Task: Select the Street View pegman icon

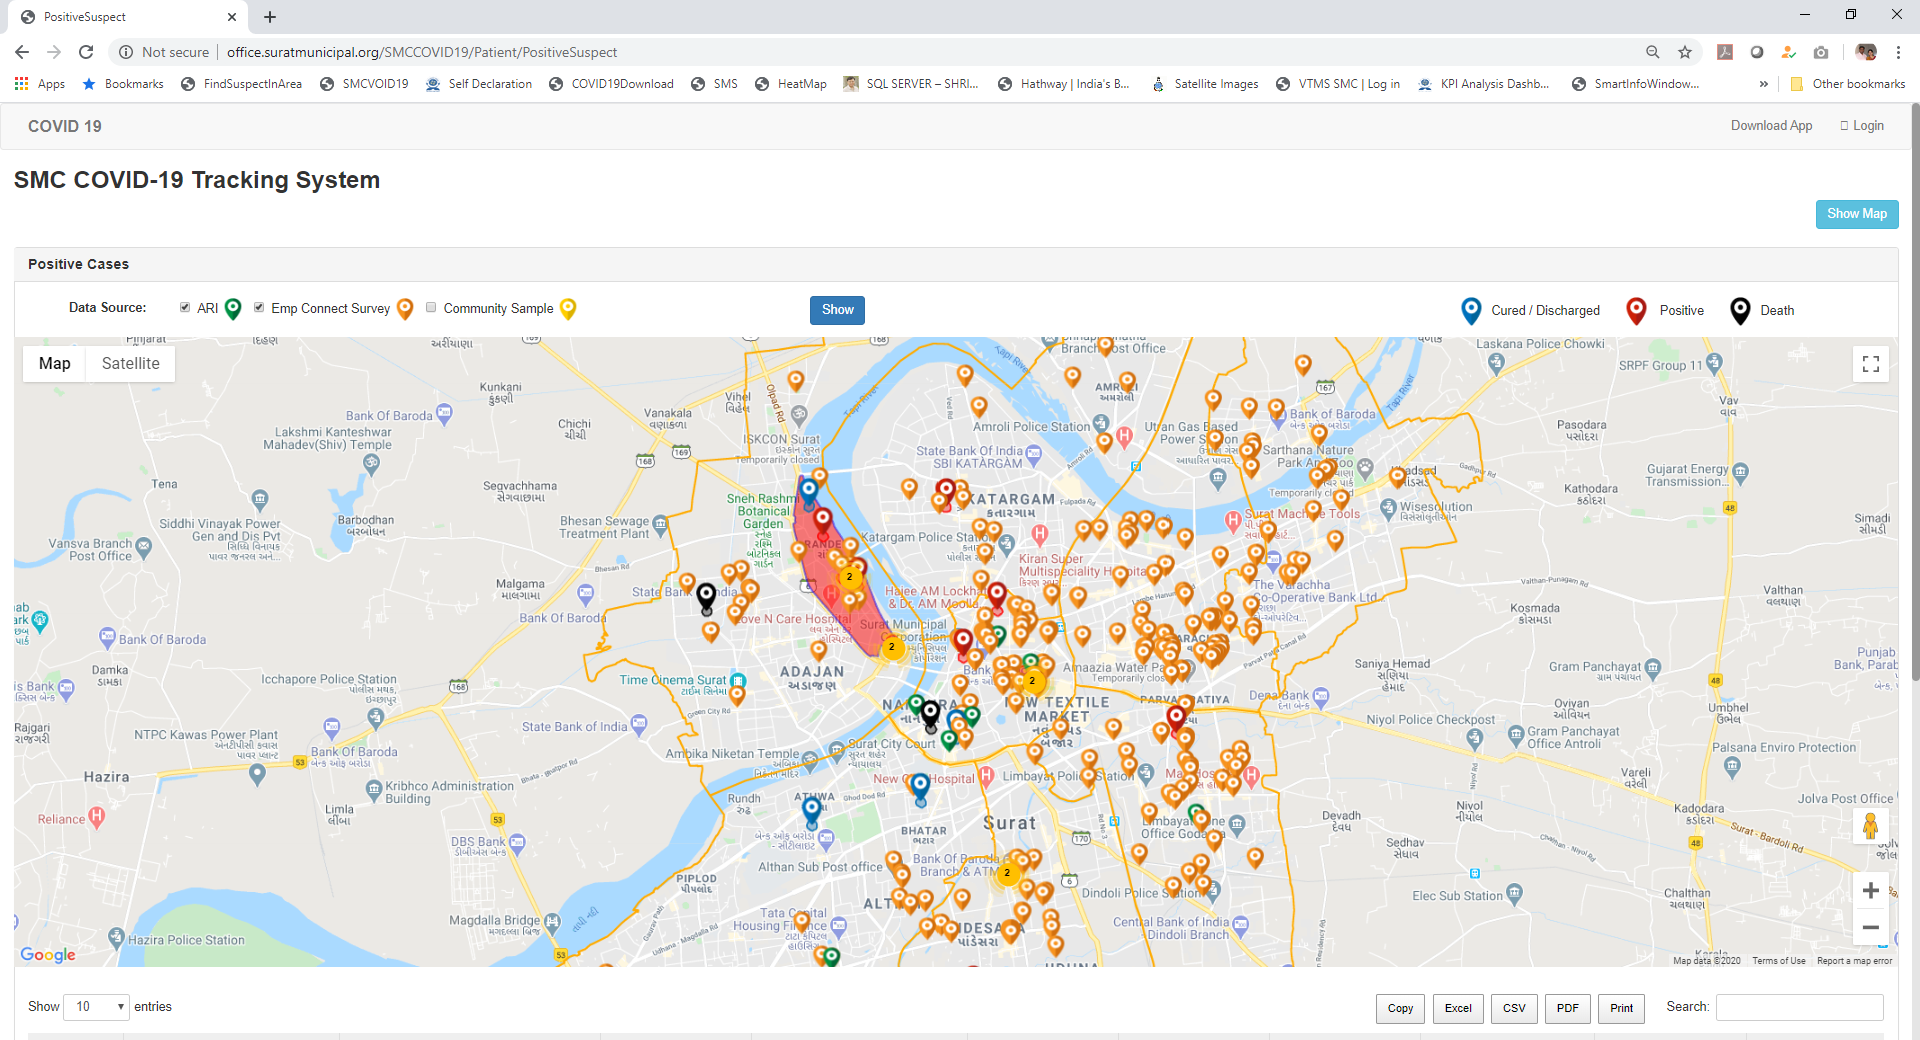Action: pos(1870,826)
